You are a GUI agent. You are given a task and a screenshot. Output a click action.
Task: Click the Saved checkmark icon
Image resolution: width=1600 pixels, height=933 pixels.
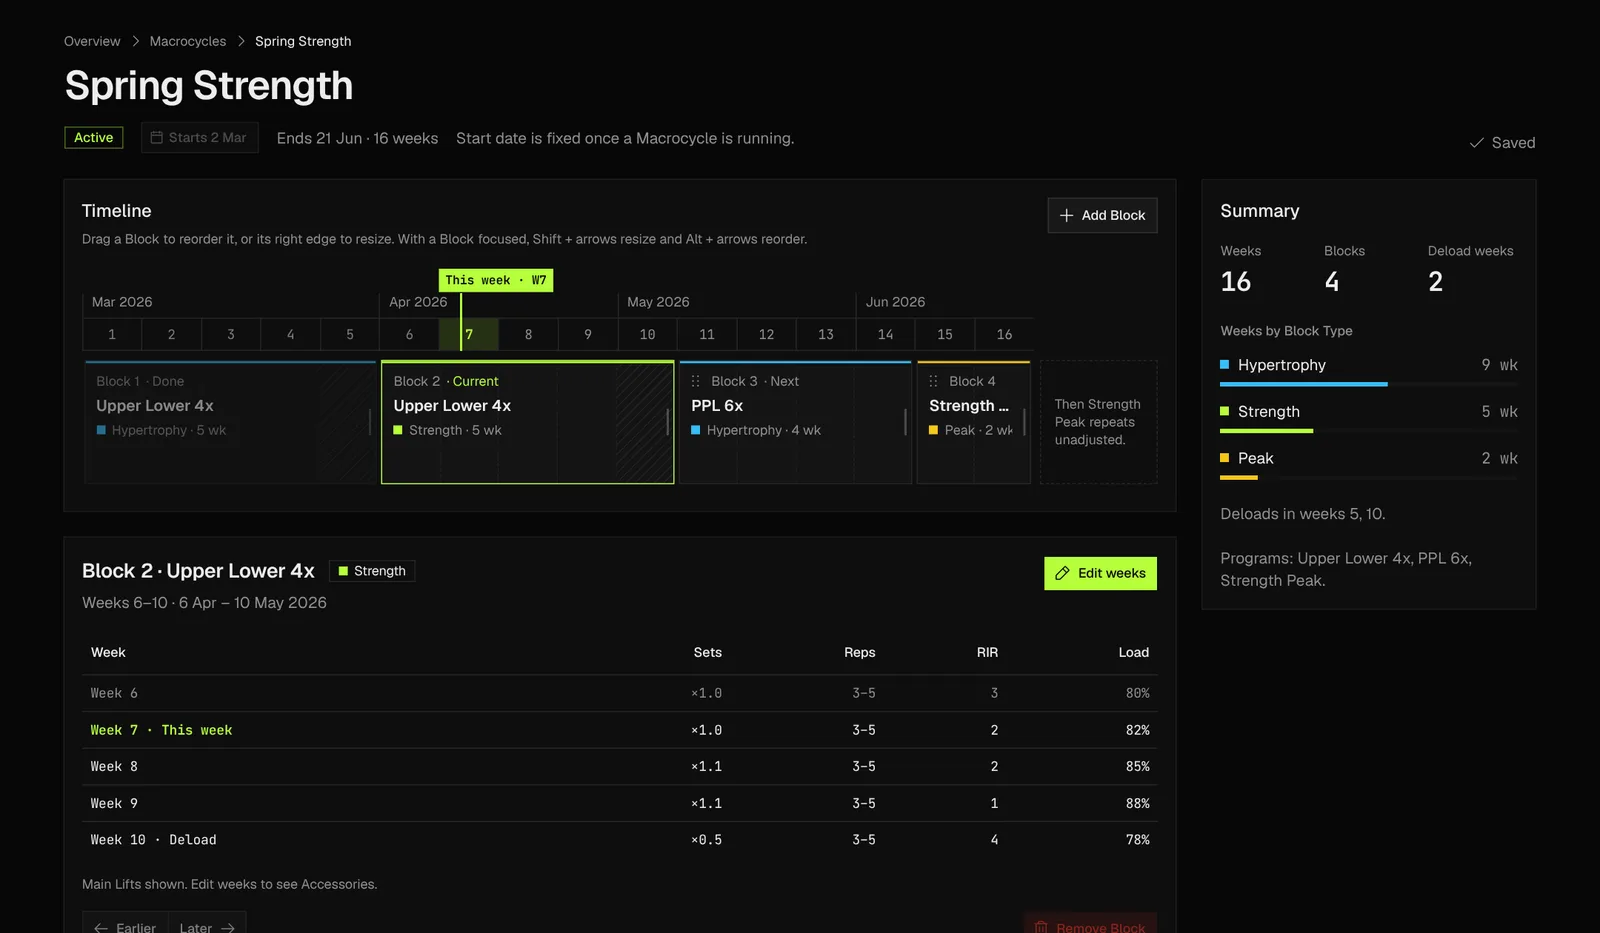pos(1476,143)
